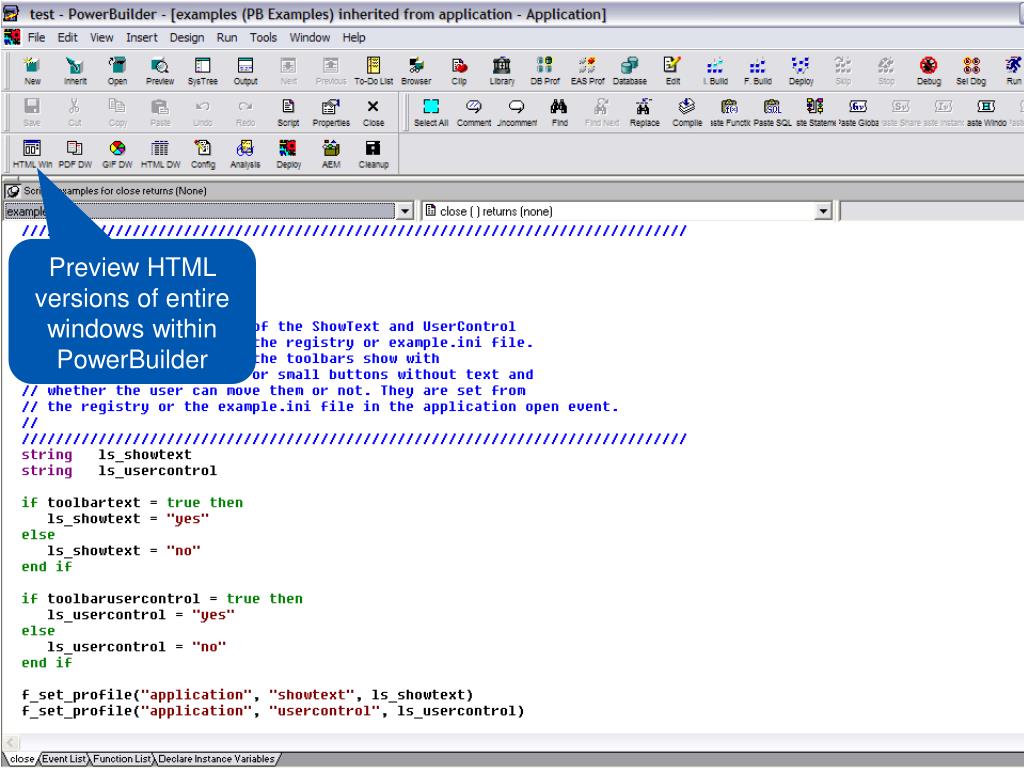The width and height of the screenshot is (1024, 768).
Task: Switch to the Function List tab
Action: pyautogui.click(x=122, y=759)
